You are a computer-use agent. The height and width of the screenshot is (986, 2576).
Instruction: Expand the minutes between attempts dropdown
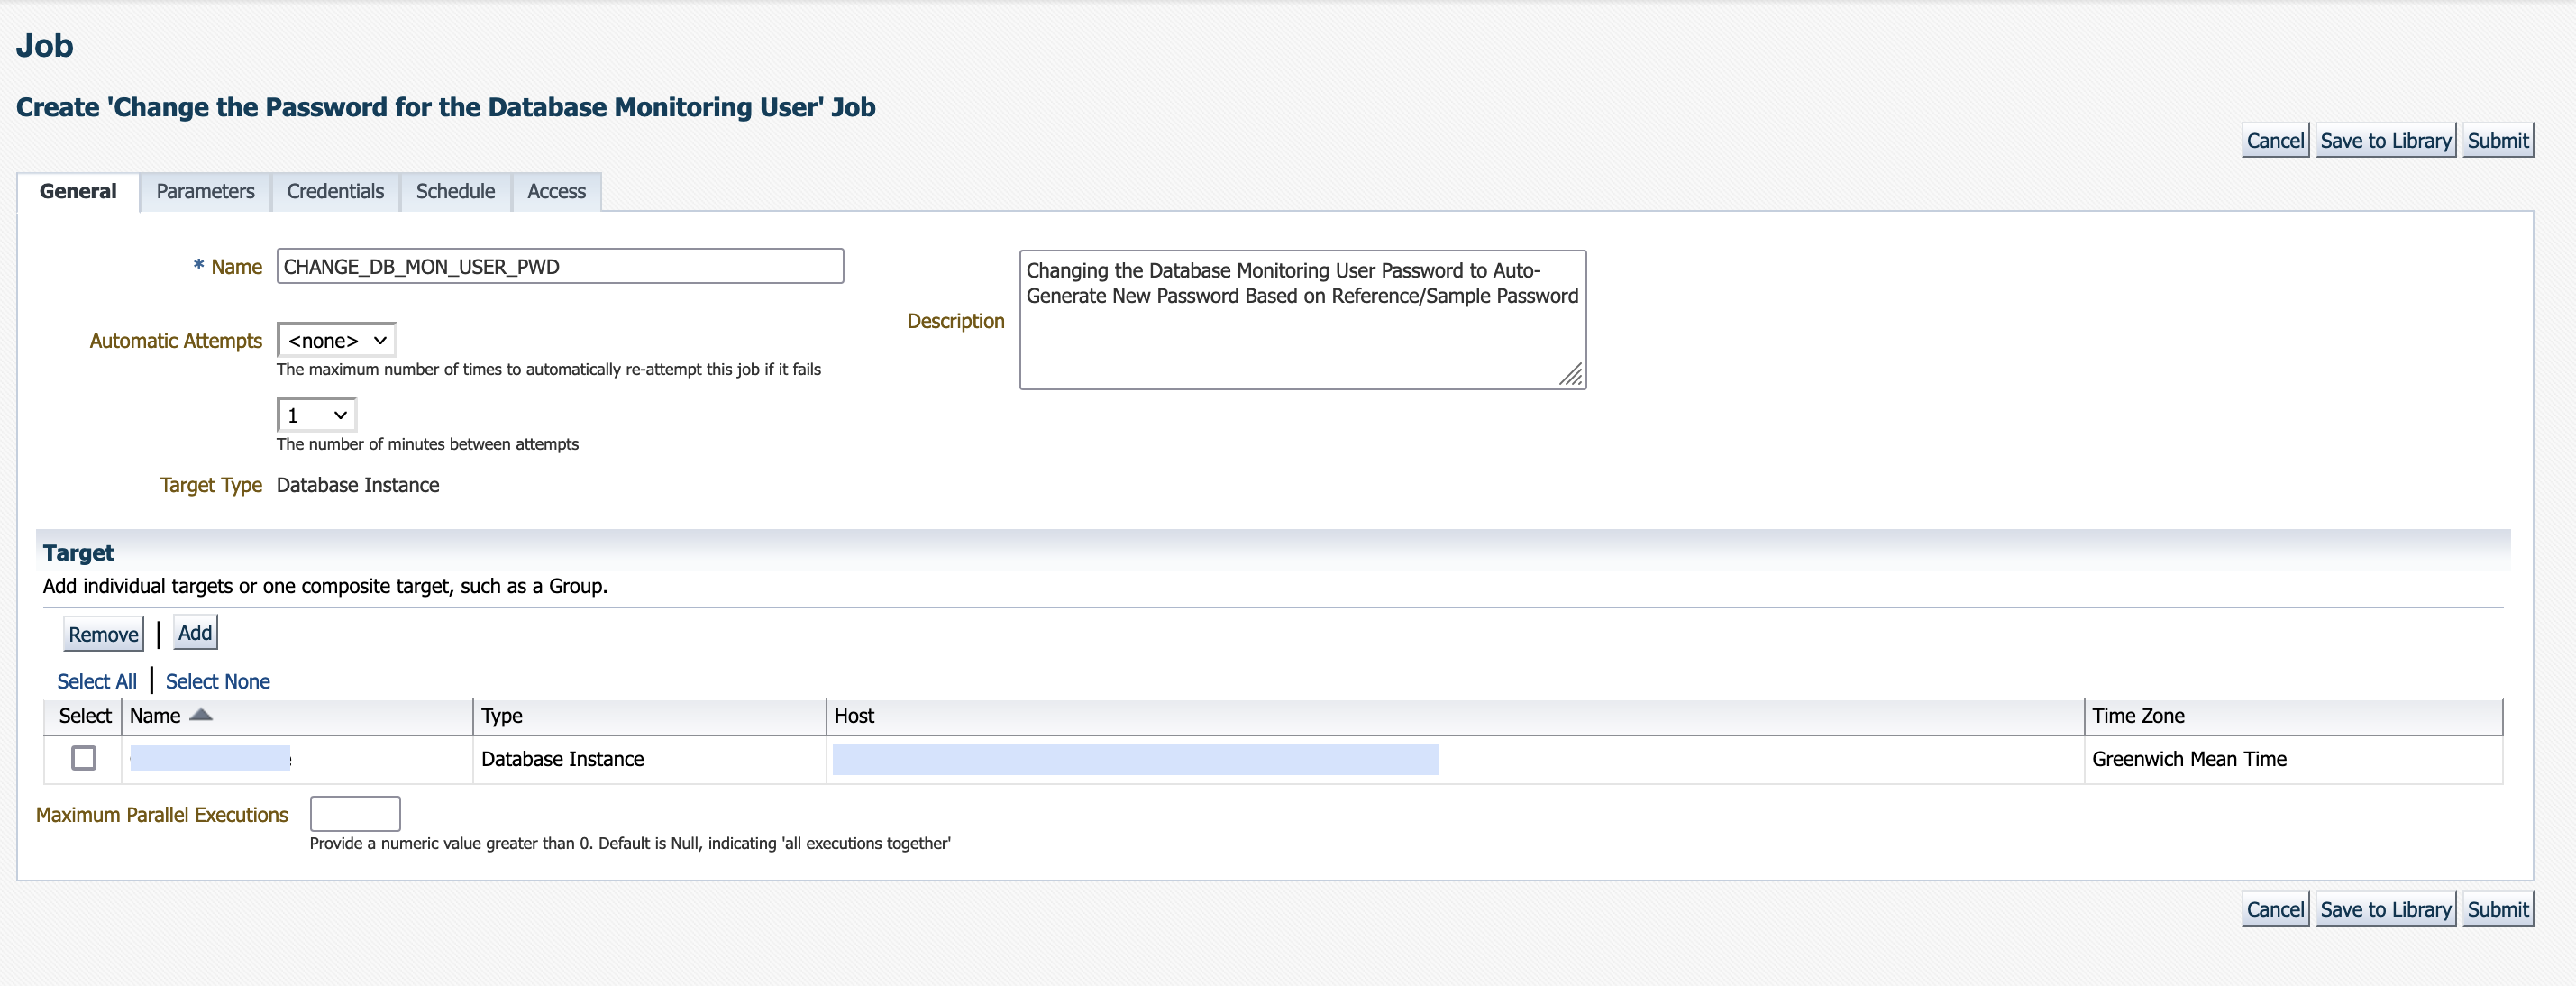pyautogui.click(x=316, y=415)
